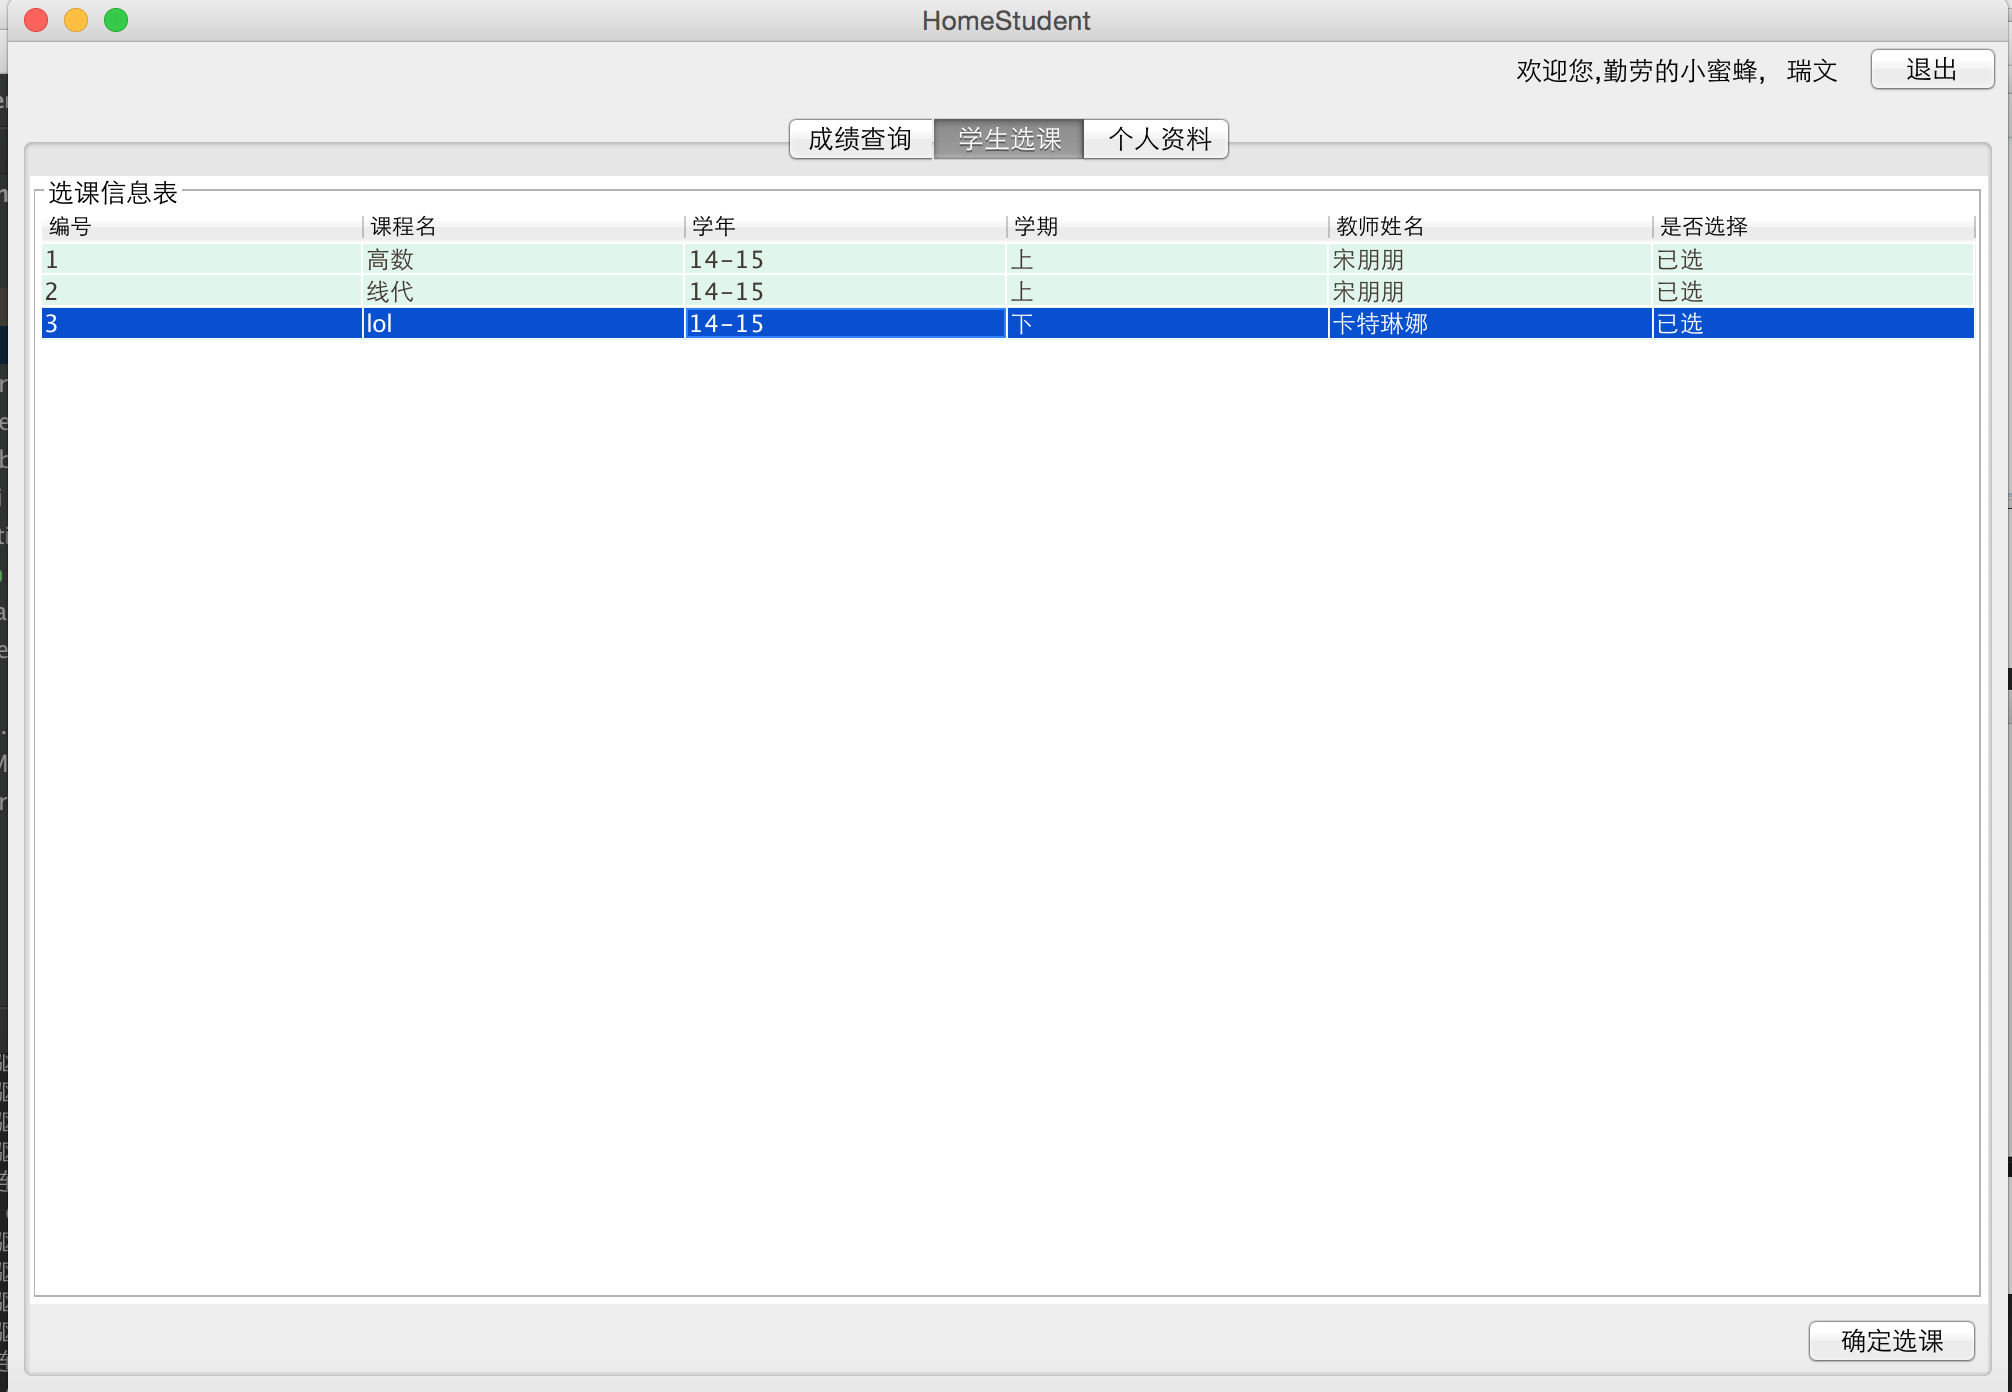Click the 退出 logout button
2012x1392 pixels.
pos(1931,70)
